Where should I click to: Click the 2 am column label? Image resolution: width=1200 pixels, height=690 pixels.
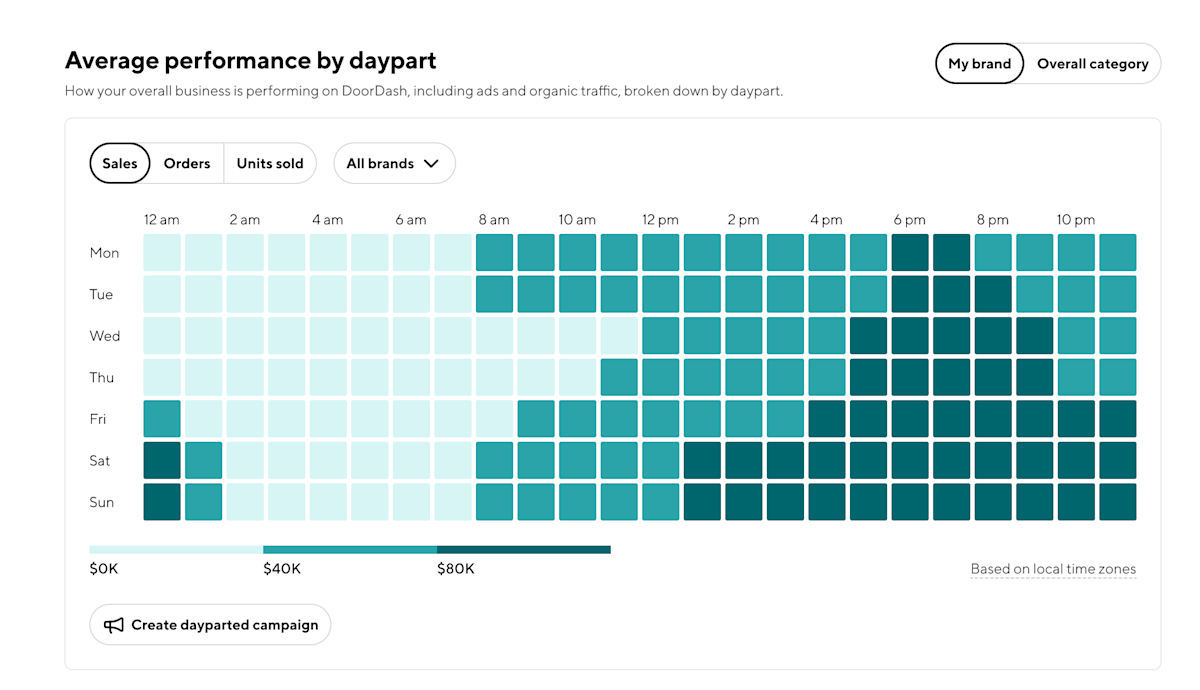click(x=244, y=220)
